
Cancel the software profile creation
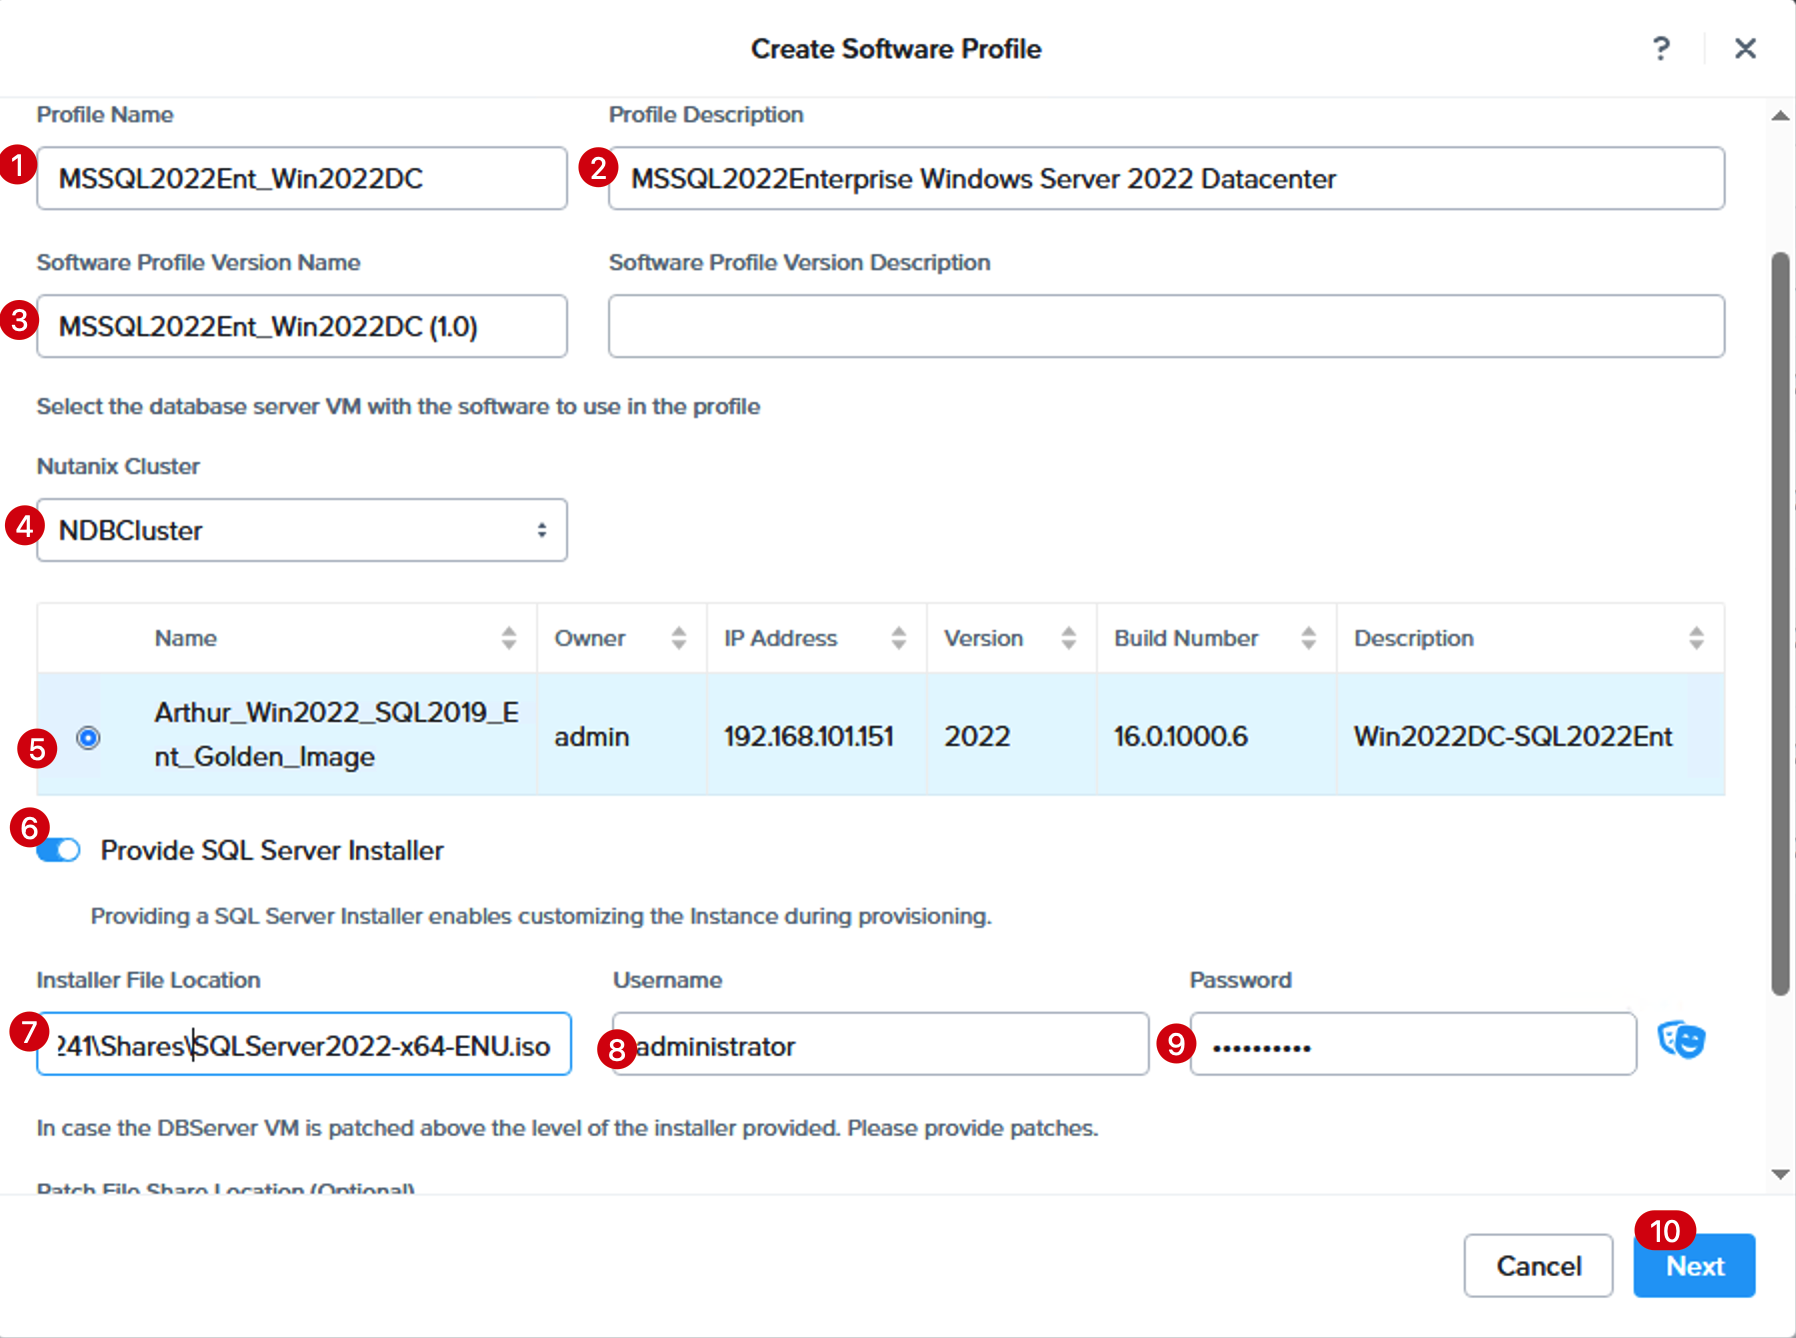tap(1538, 1266)
